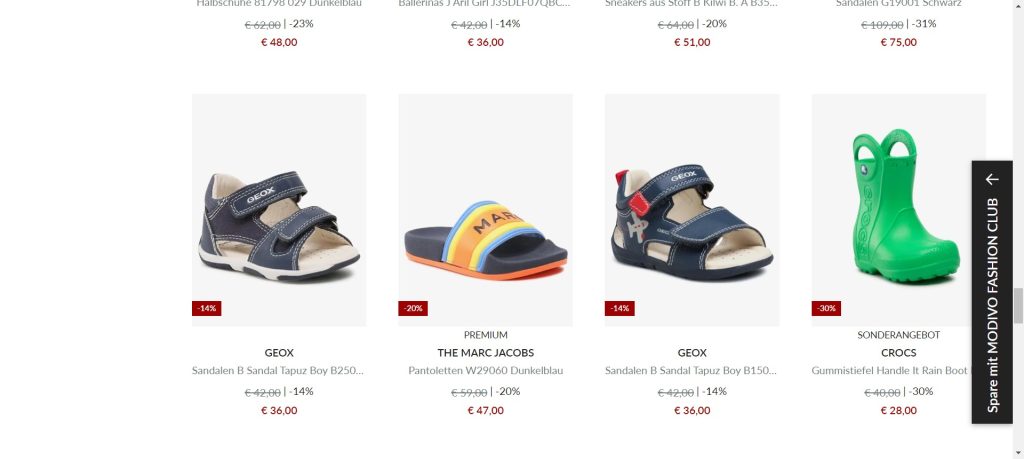1024x459 pixels.
Task: Click the CROCS brand name
Action: (899, 353)
